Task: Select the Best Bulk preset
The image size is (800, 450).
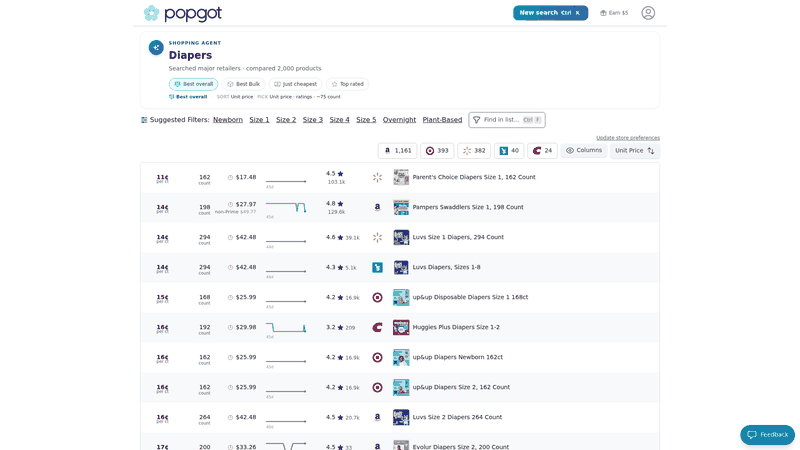Action: (244, 84)
